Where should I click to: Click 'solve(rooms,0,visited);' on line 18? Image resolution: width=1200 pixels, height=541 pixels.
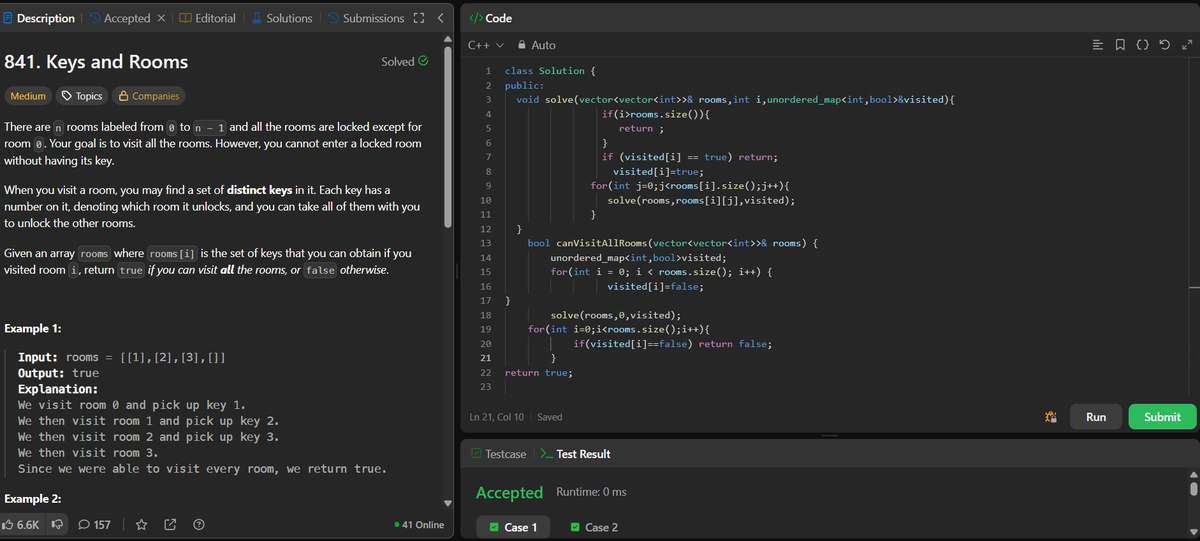[x=616, y=315]
